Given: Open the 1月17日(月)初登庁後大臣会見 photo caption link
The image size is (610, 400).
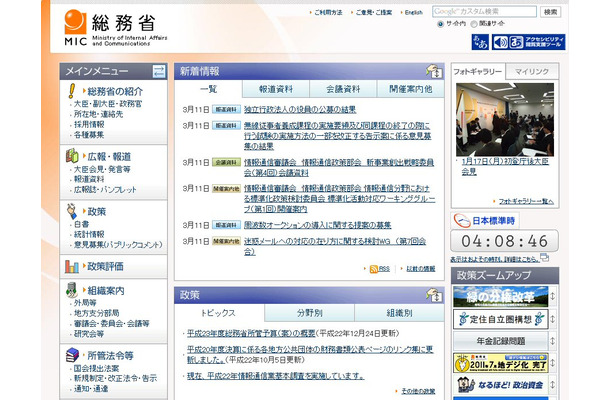Looking at the screenshot, I should pyautogui.click(x=505, y=167).
